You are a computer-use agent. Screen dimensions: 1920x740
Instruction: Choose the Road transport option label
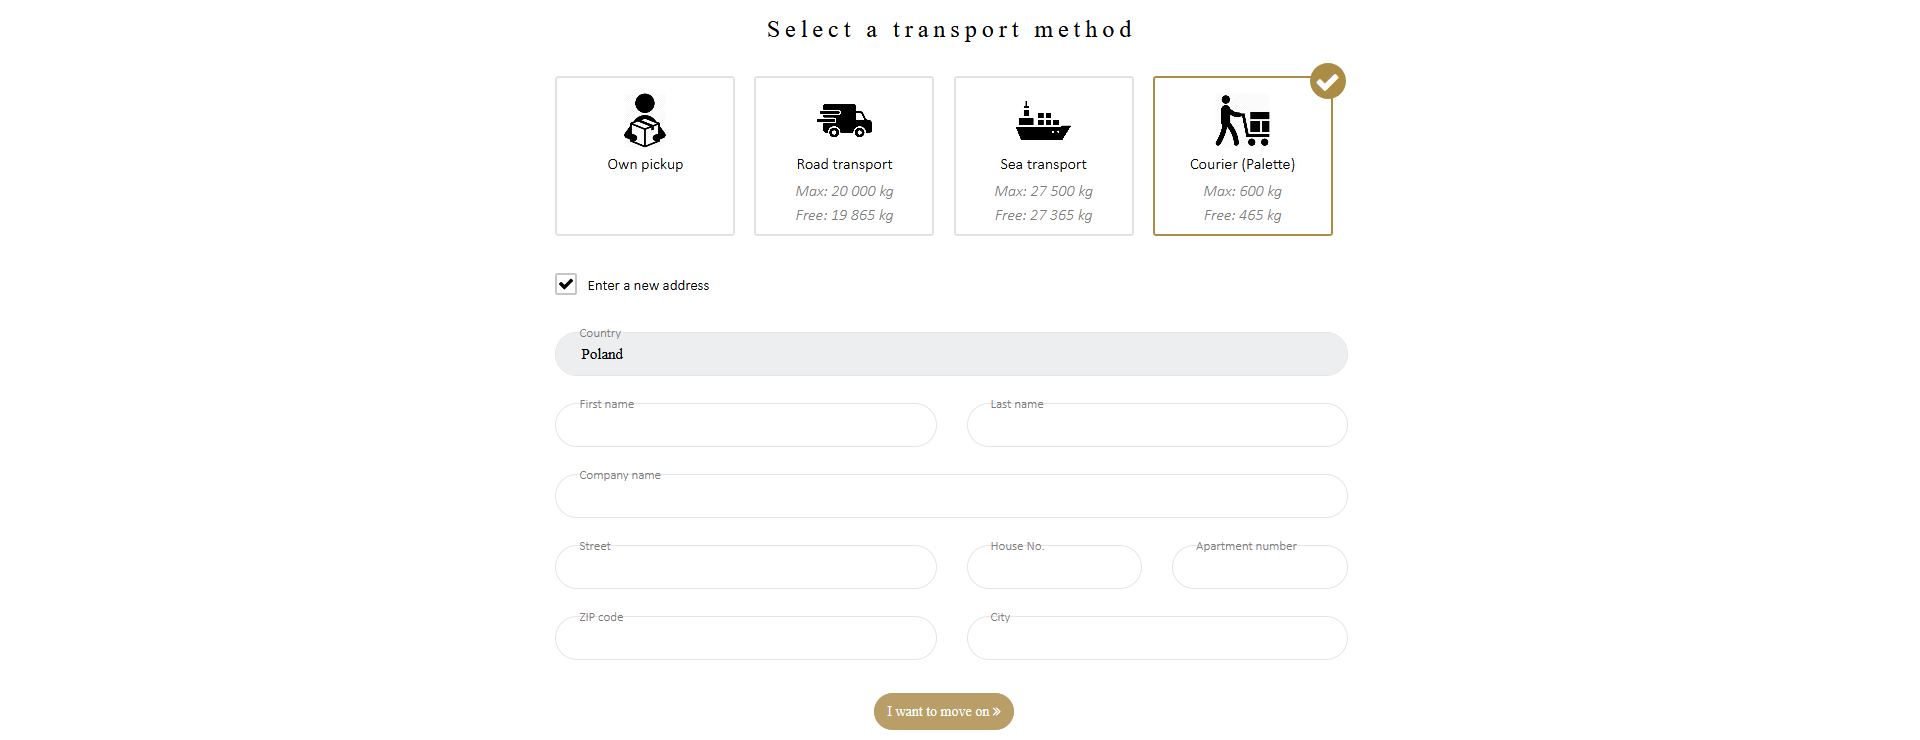click(x=844, y=164)
